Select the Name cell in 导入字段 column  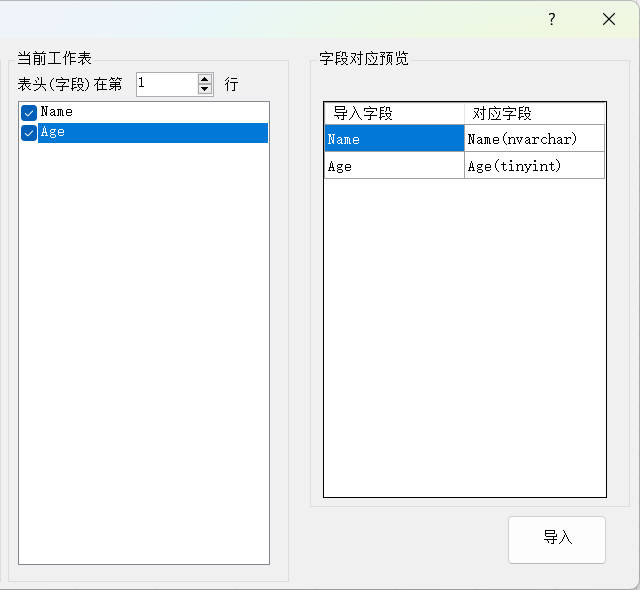394,139
